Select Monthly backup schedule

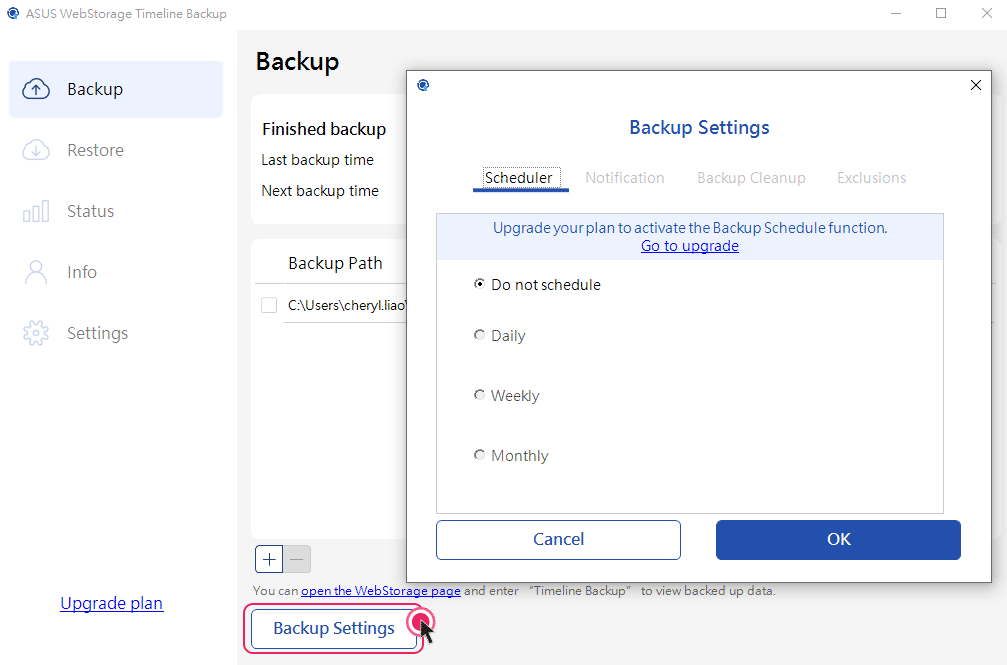coord(480,455)
